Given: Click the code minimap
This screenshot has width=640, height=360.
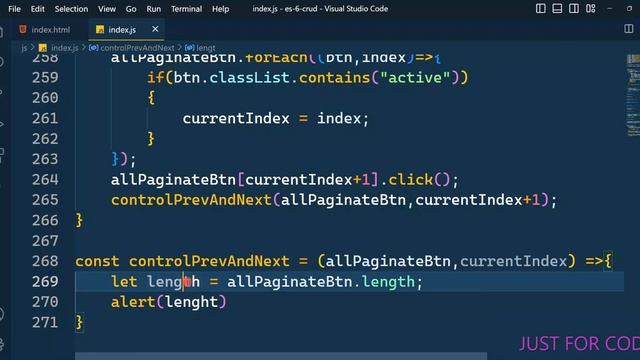Looking at the screenshot, I should tap(633, 96).
